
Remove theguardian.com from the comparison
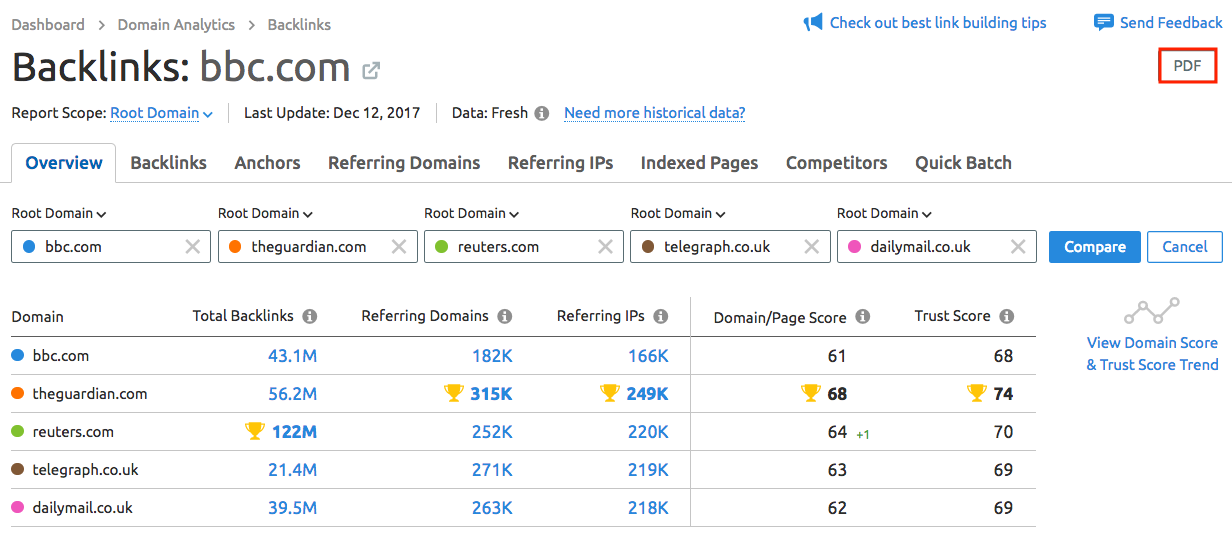[x=399, y=247]
